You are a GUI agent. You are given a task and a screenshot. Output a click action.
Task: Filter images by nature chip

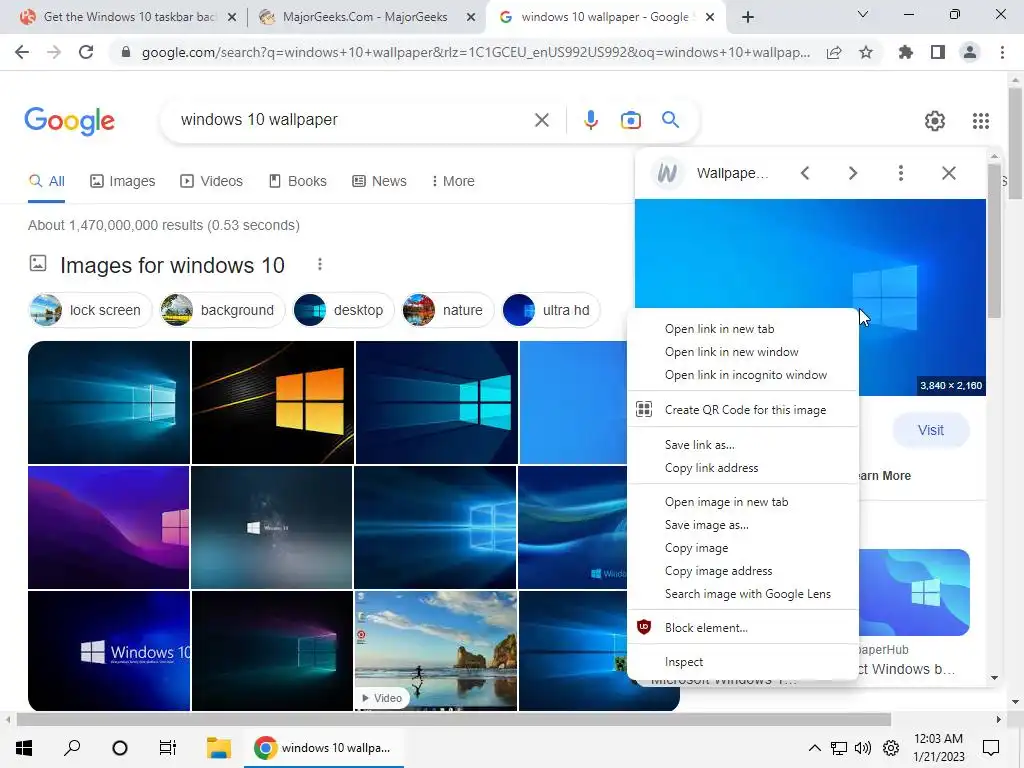click(448, 310)
